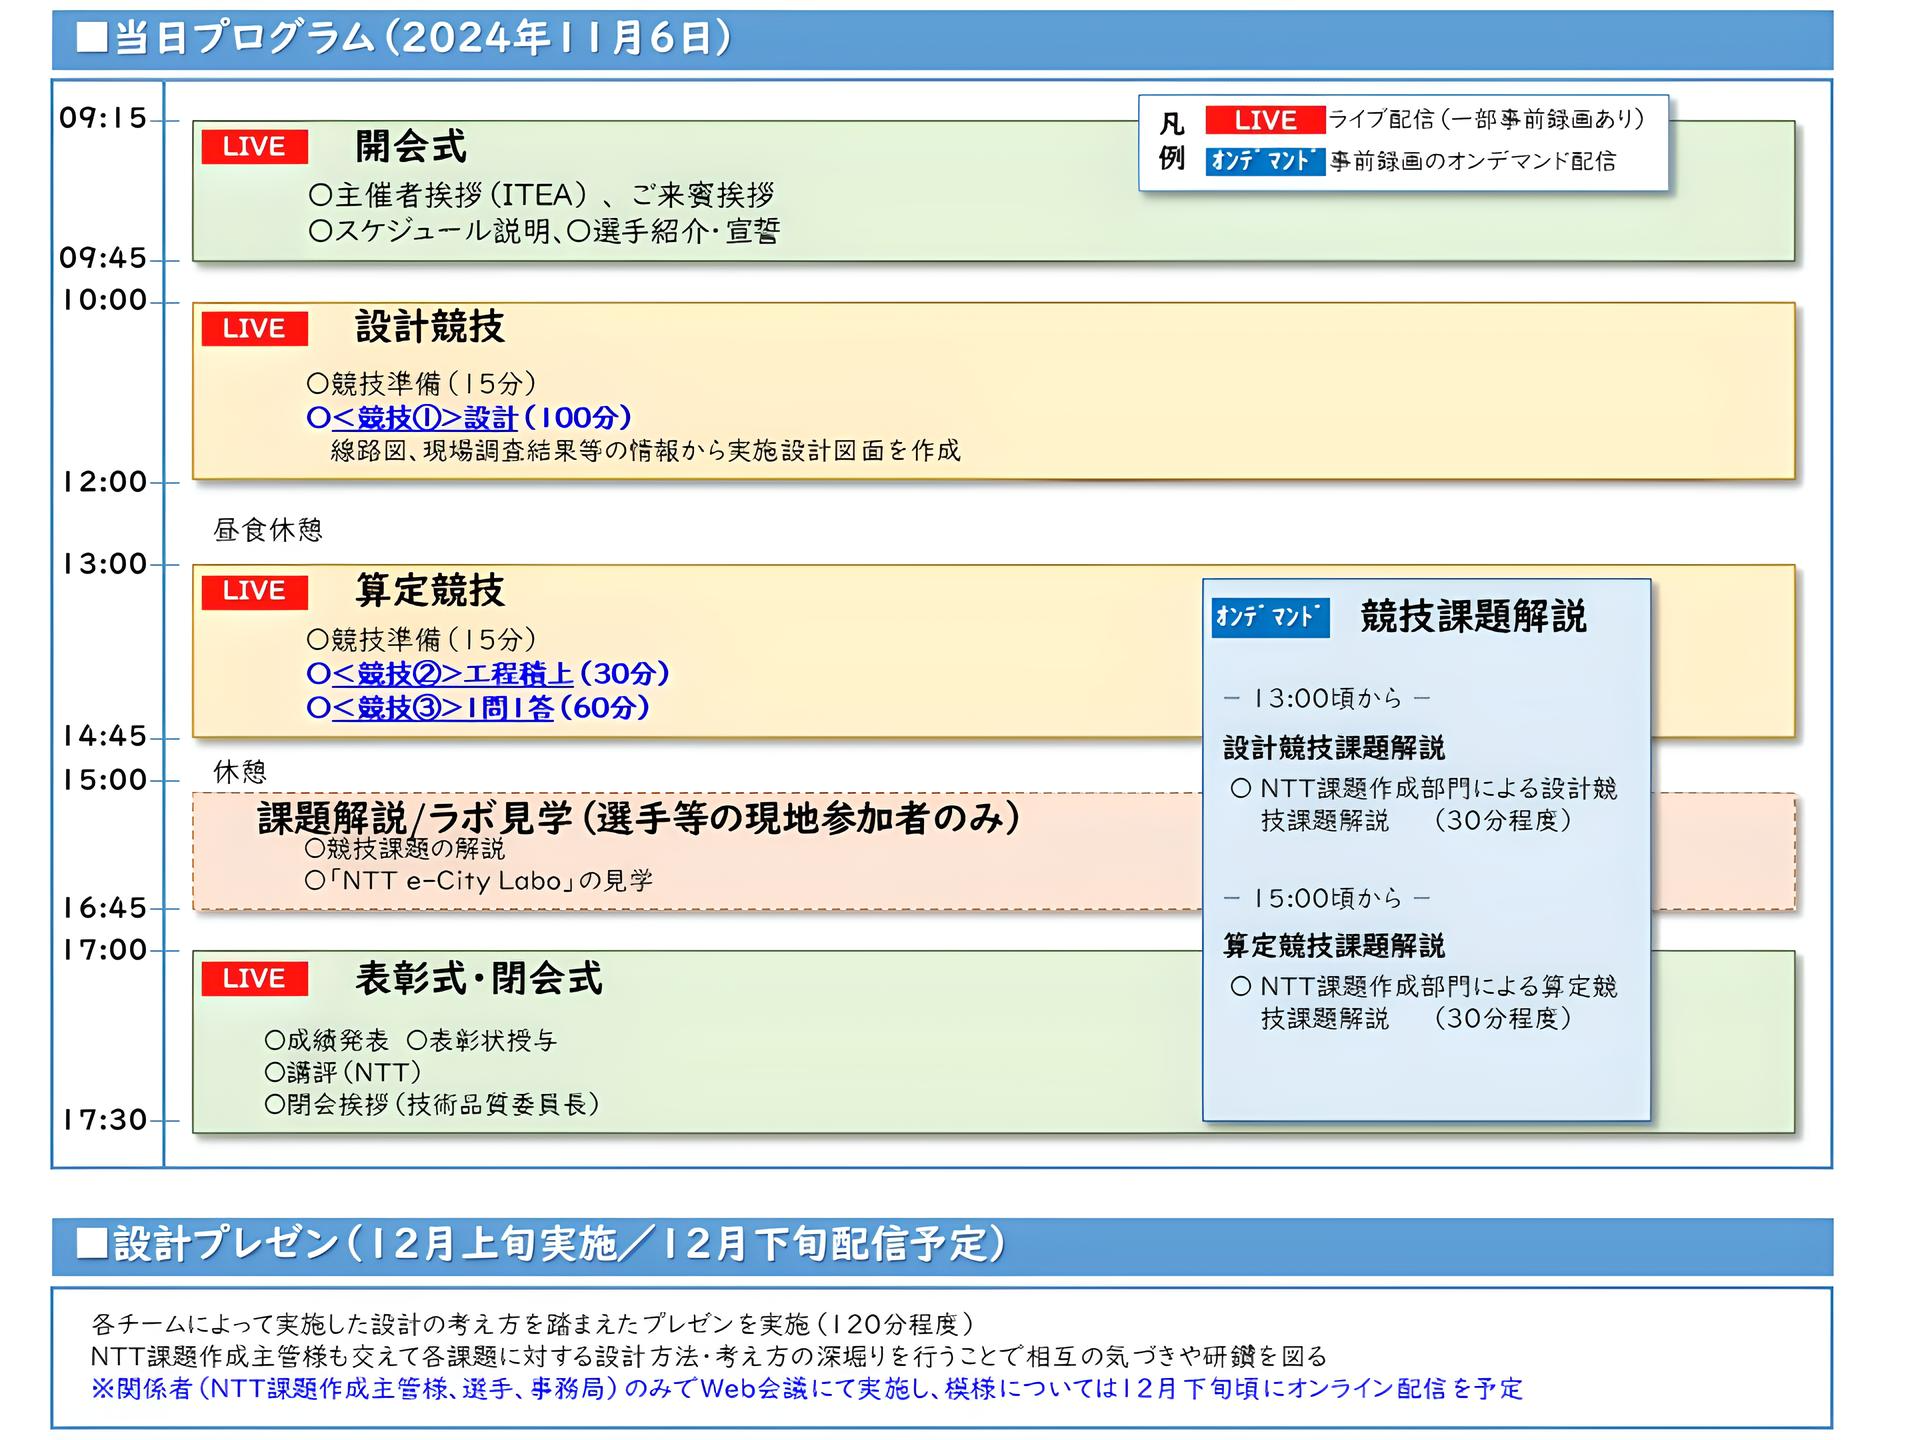Click the blue ※関係者 note line

pyautogui.click(x=807, y=1389)
